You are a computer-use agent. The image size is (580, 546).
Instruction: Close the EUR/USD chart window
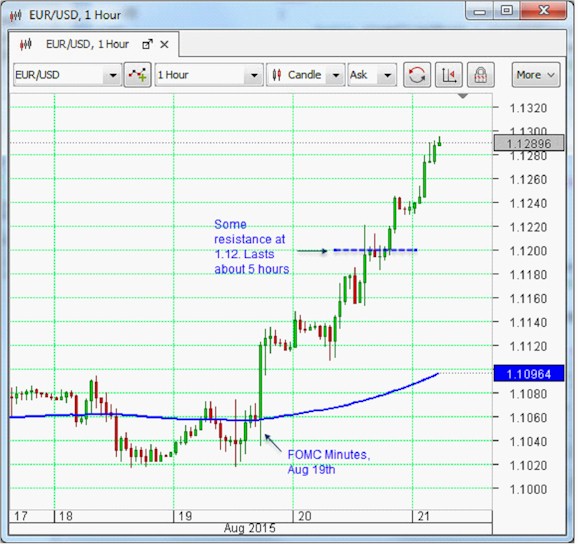543,11
